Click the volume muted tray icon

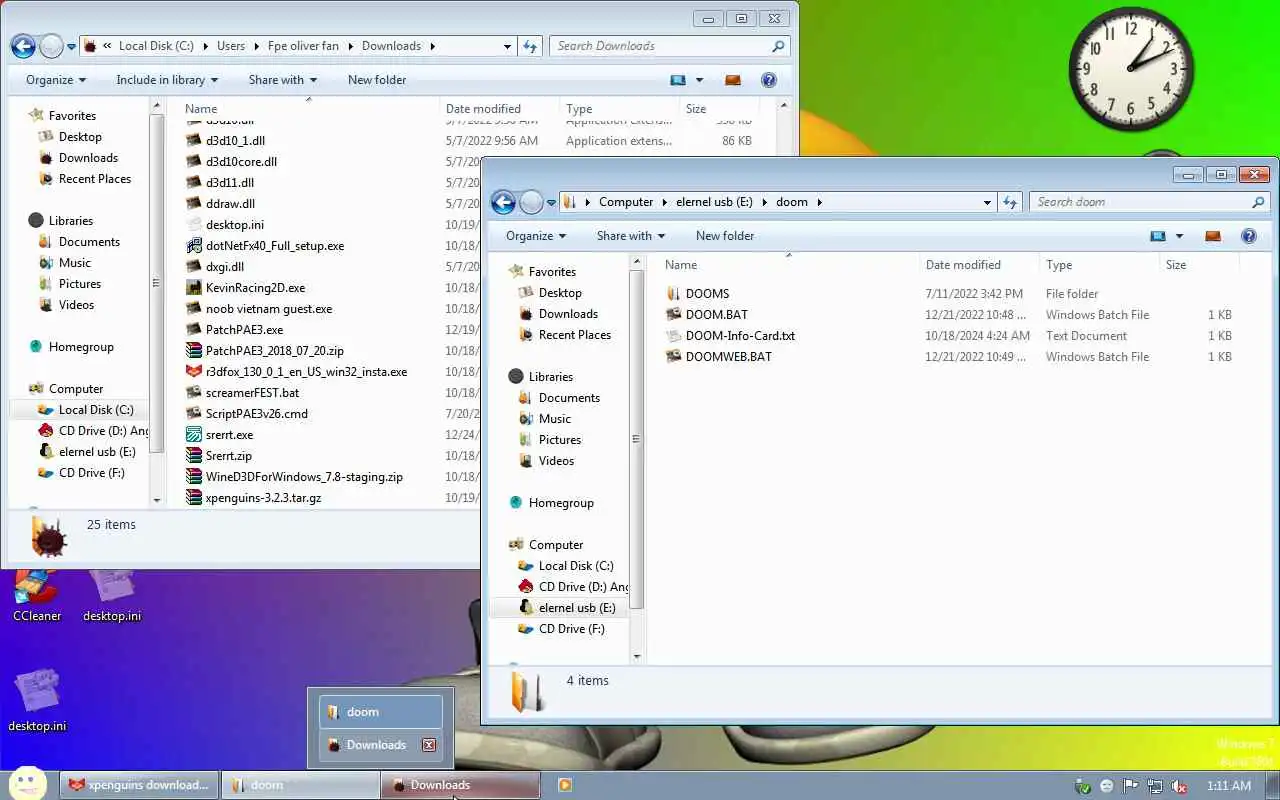pyautogui.click(x=1180, y=786)
